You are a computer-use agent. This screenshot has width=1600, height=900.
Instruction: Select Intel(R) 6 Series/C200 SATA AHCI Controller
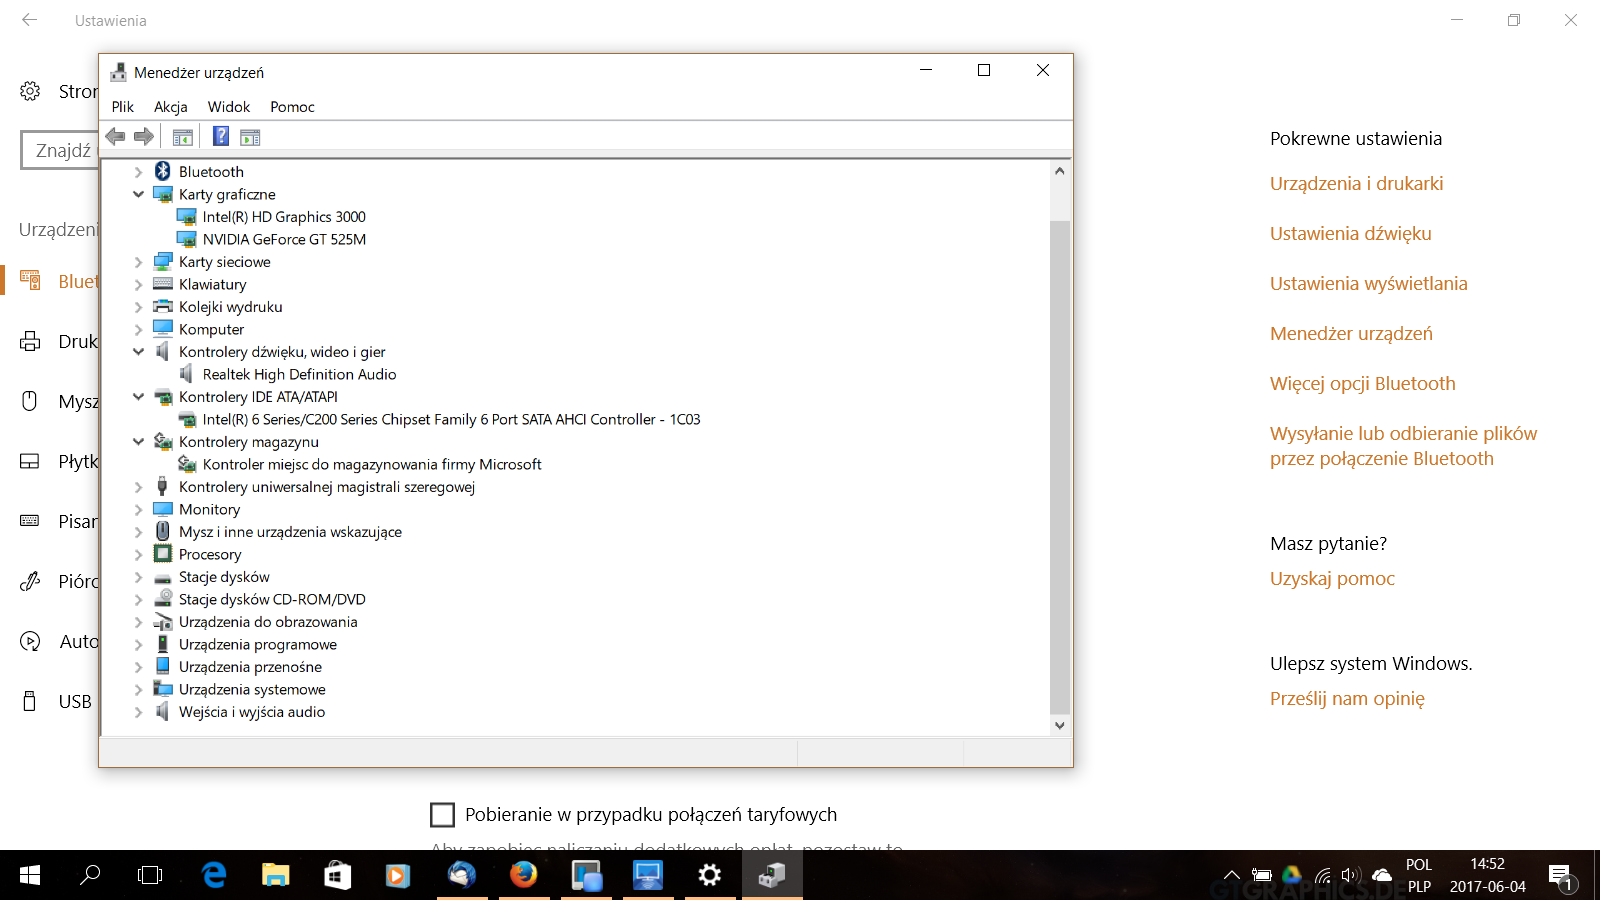(451, 419)
